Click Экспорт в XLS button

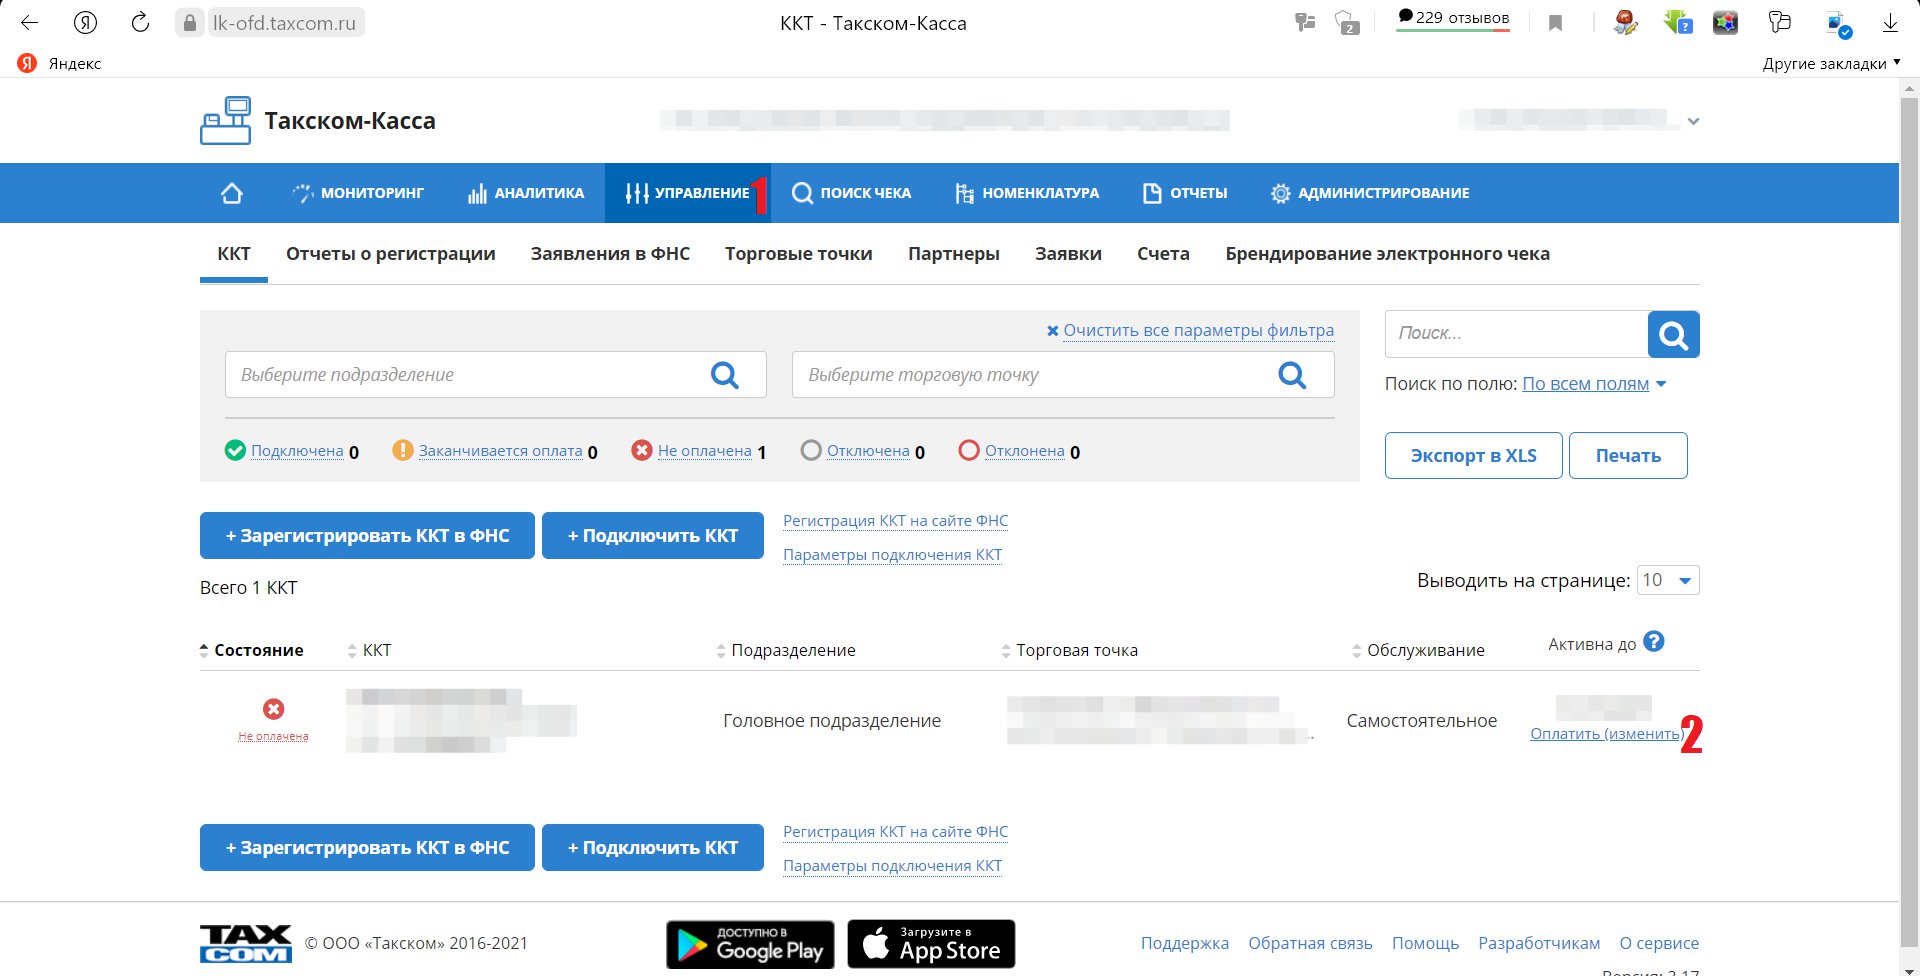1473,455
